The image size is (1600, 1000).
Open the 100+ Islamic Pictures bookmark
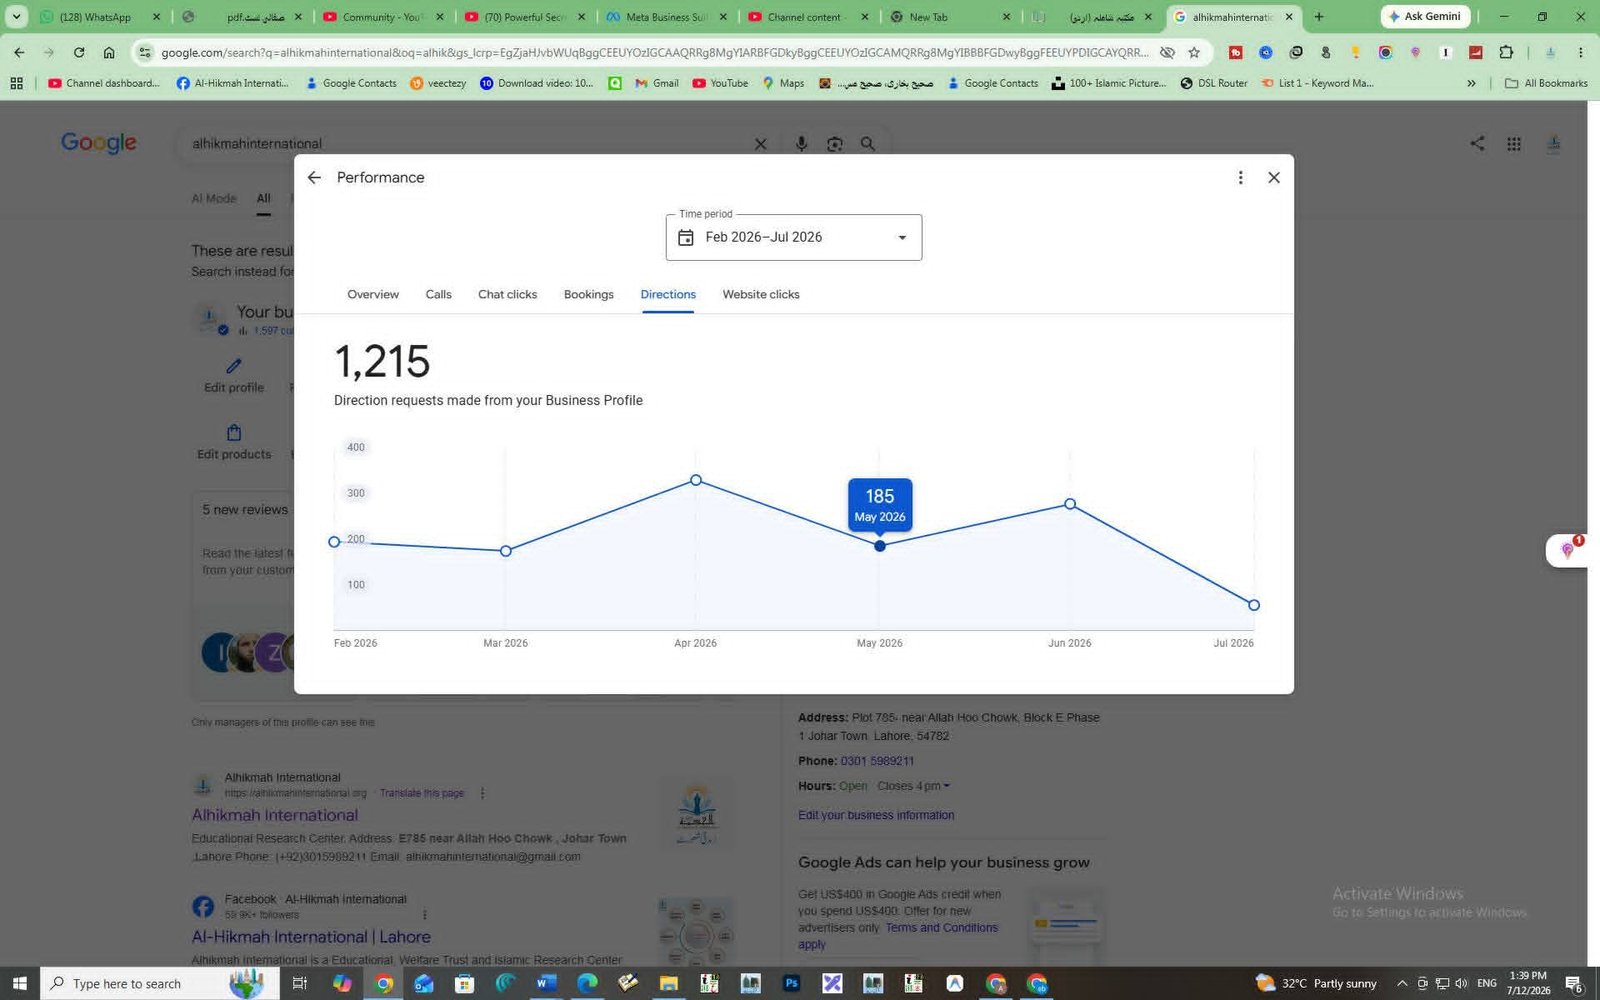1109,83
